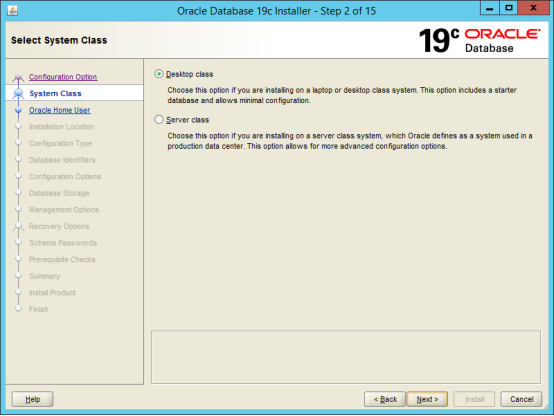Select the Server class radio button
This screenshot has height=416, width=554.
click(159, 119)
